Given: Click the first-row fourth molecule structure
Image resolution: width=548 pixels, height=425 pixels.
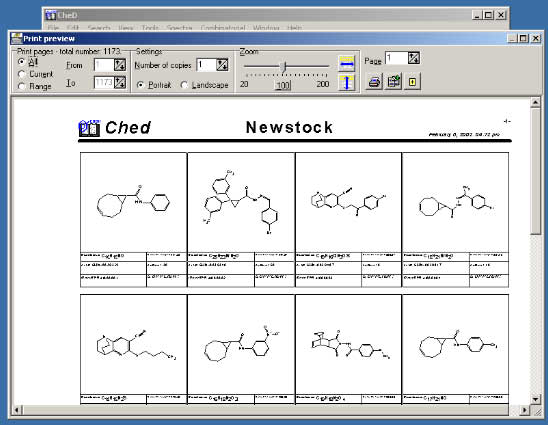Looking at the screenshot, I should click(456, 203).
